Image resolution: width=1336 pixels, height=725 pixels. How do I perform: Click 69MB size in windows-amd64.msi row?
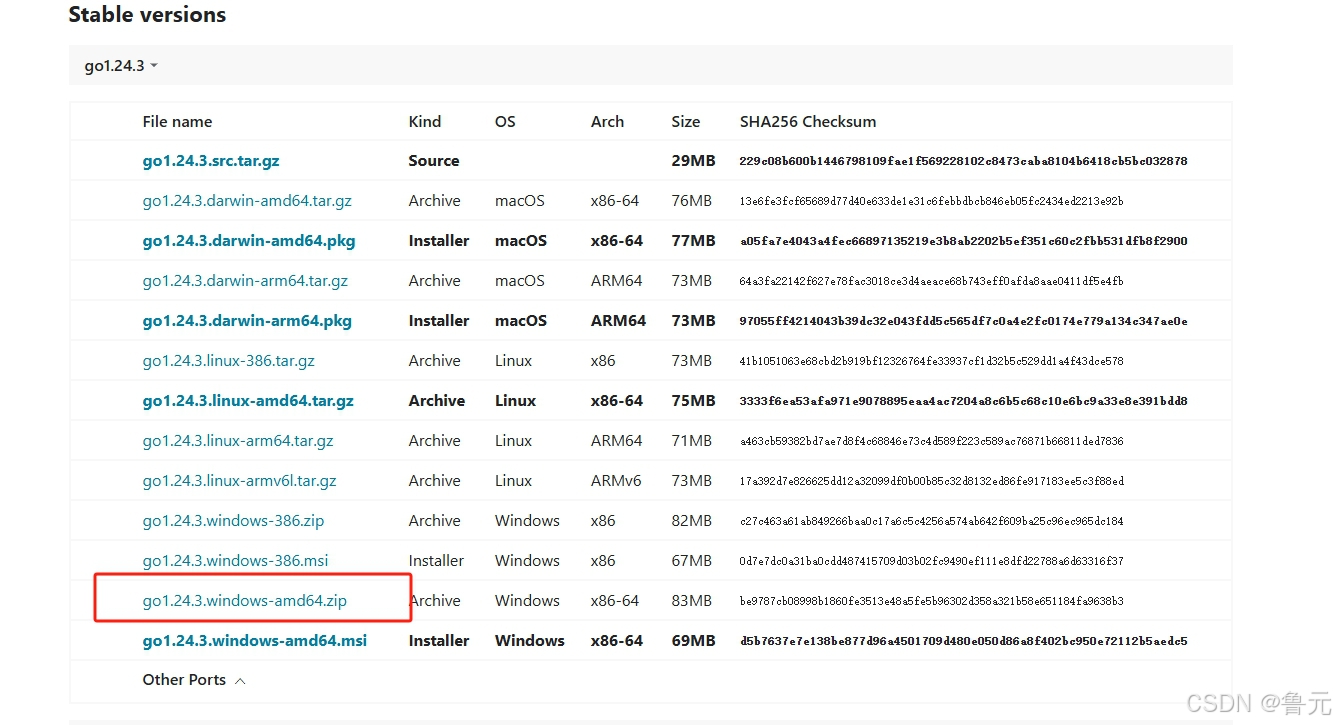[694, 641]
